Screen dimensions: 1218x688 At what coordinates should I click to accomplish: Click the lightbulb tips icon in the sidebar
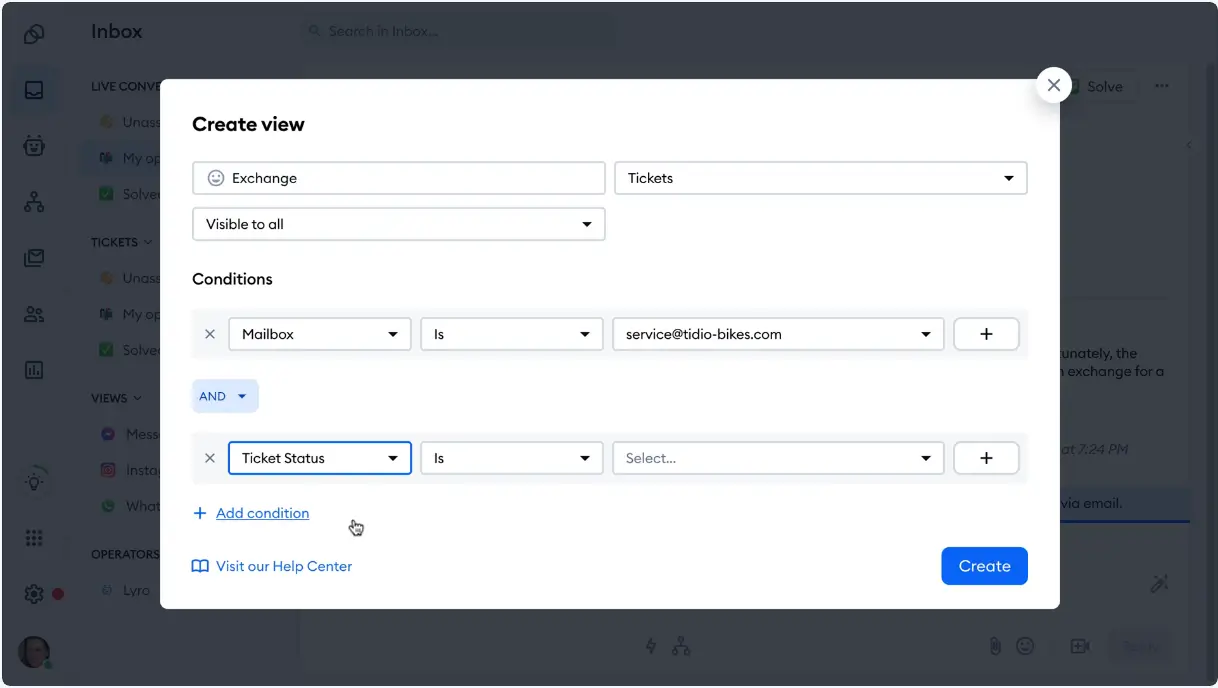[34, 482]
